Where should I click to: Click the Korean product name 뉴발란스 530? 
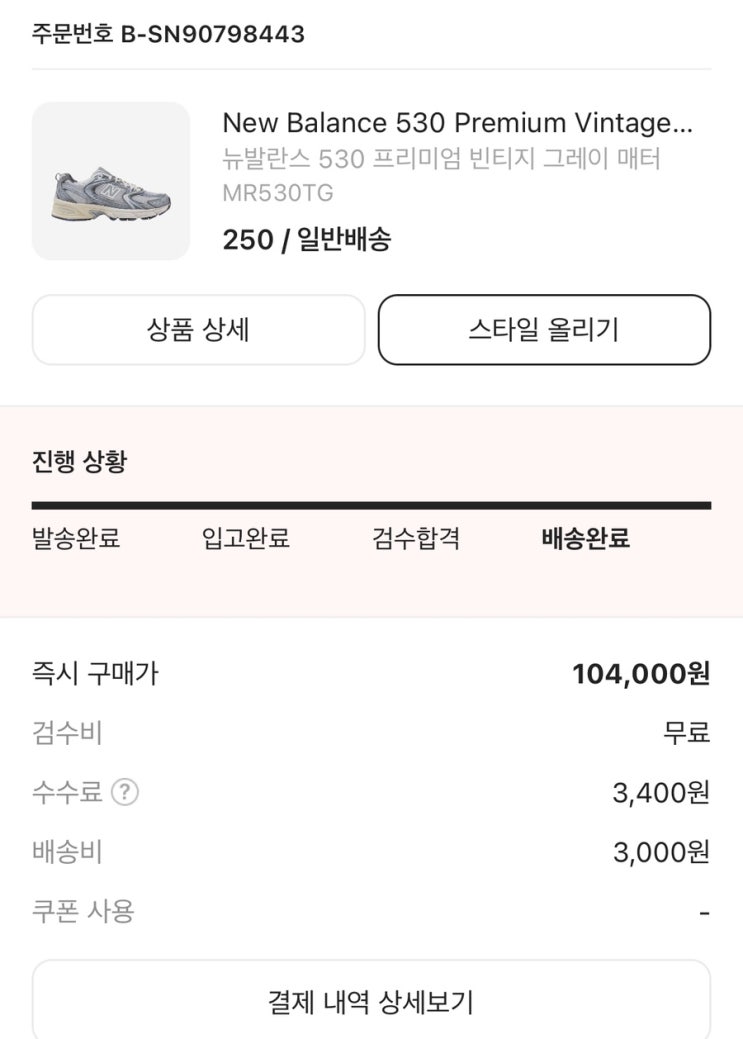tap(441, 159)
